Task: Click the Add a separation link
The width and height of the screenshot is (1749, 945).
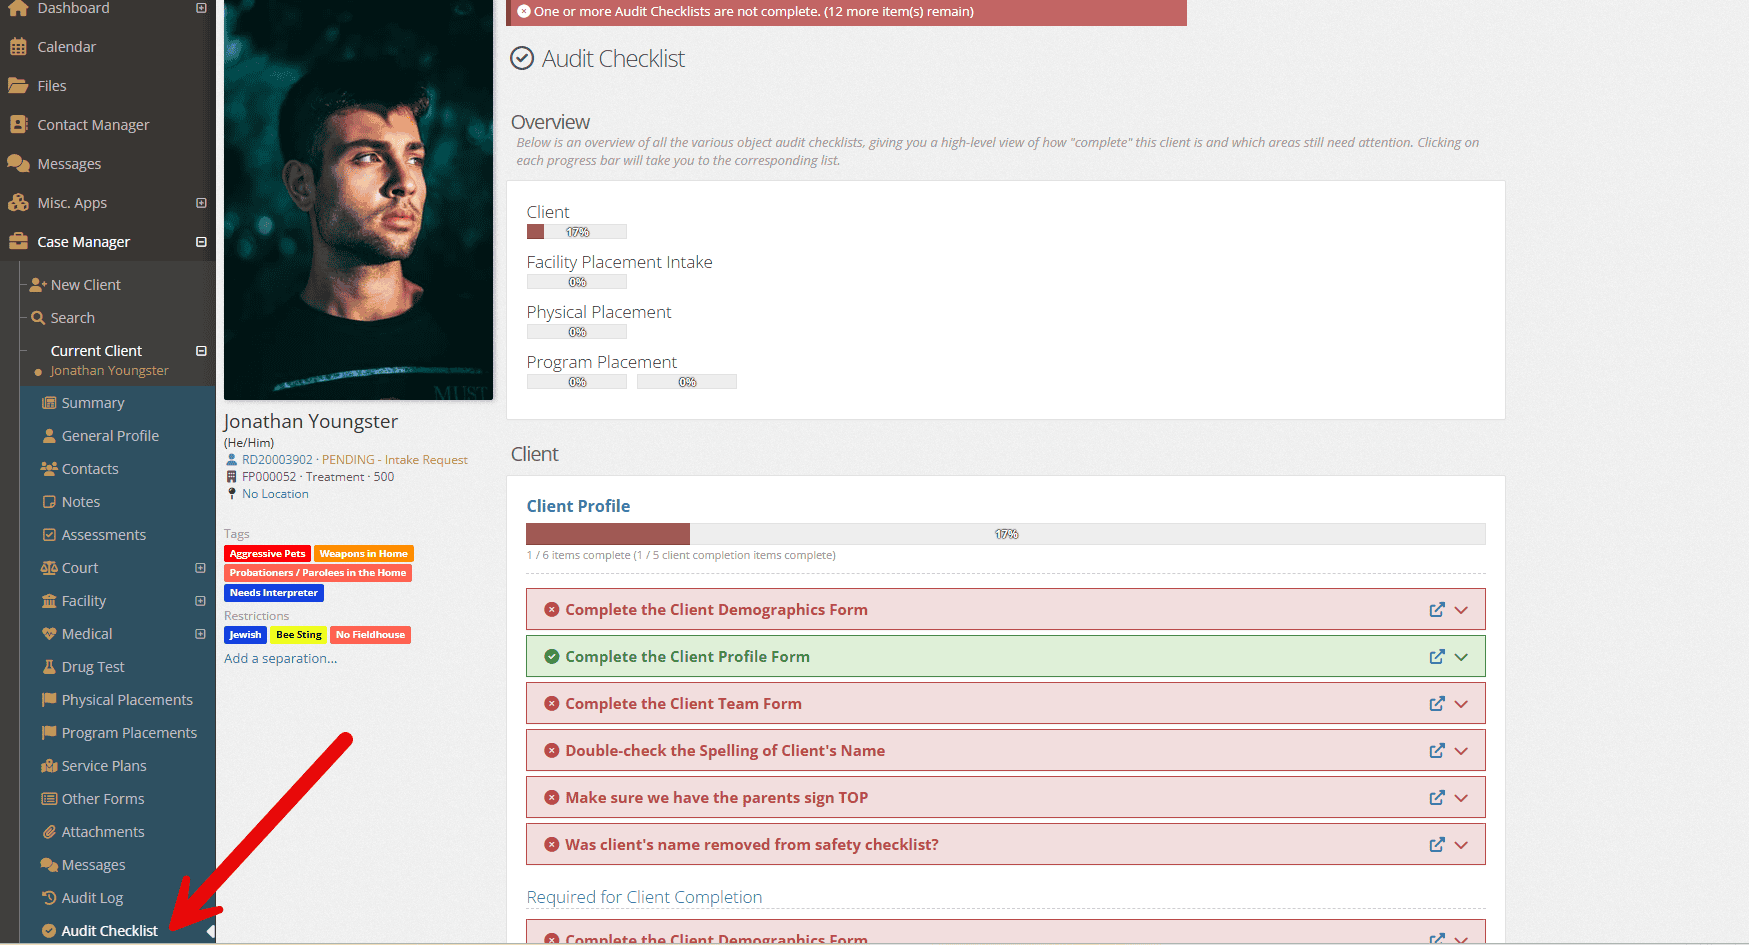Action: [x=281, y=658]
